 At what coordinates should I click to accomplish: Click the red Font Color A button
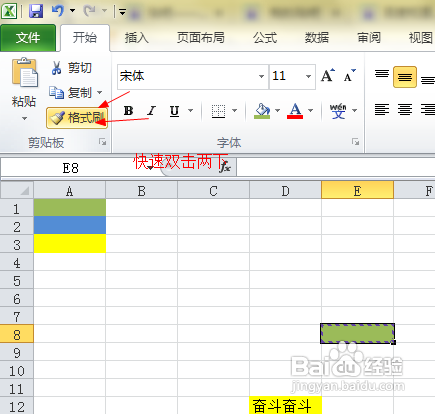point(295,110)
